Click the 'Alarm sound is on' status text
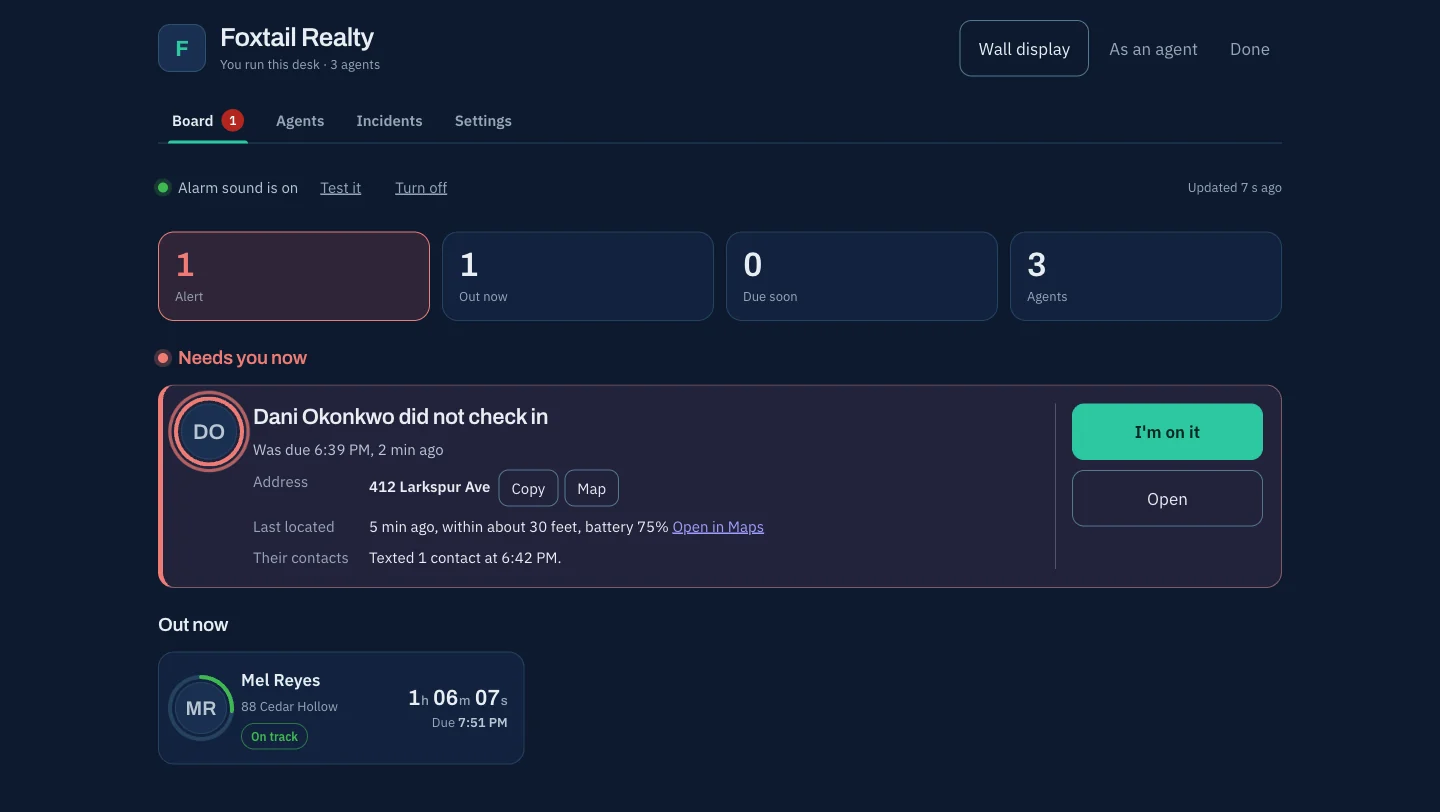The width and height of the screenshot is (1440, 812). 238,188
